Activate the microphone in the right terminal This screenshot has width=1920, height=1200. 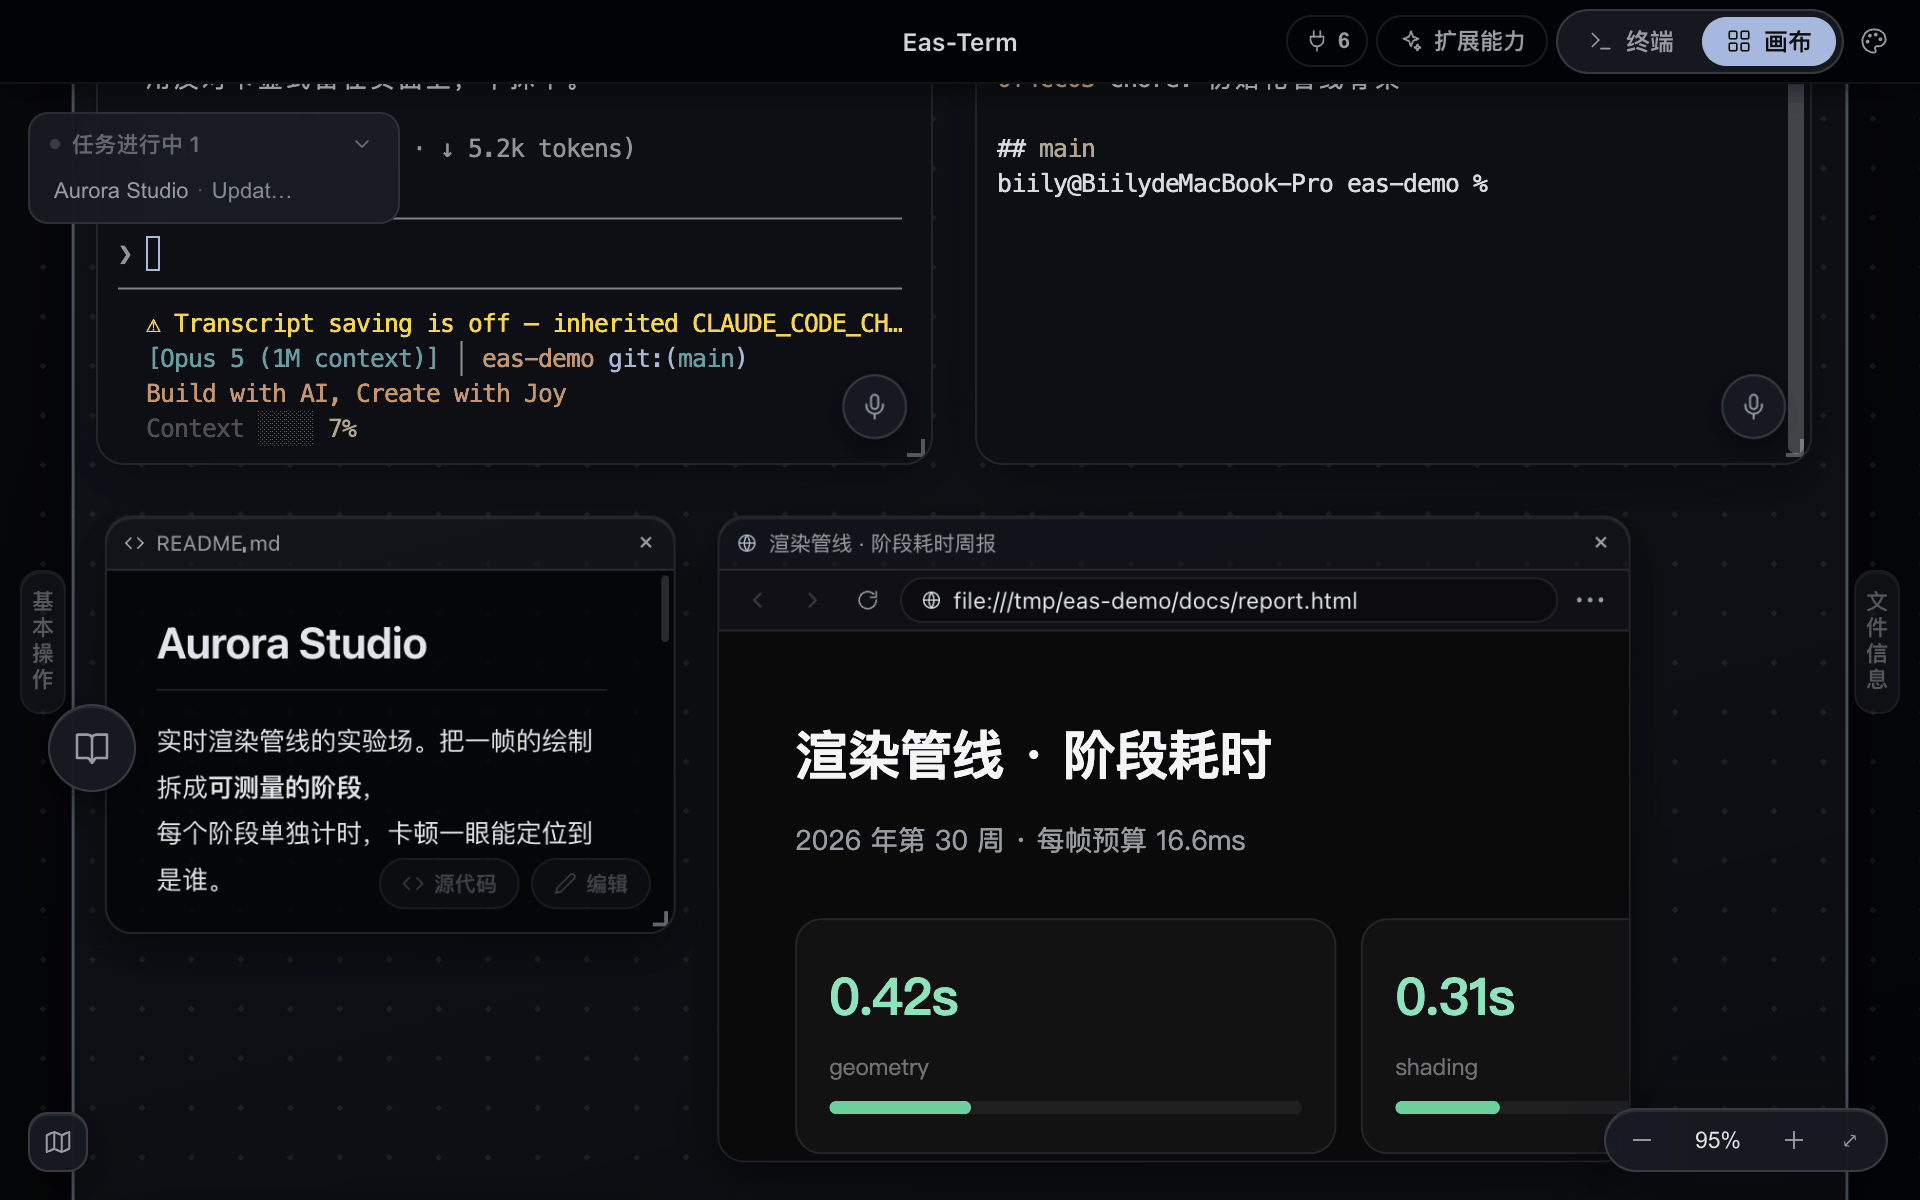1753,406
